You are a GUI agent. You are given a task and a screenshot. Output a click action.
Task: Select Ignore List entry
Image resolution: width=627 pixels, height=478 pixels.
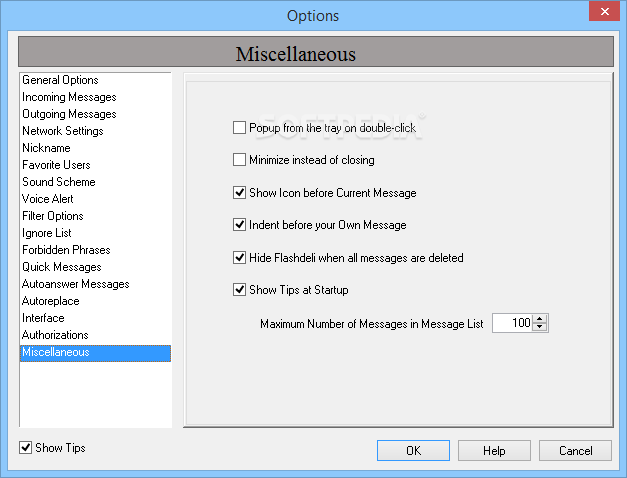(x=95, y=233)
